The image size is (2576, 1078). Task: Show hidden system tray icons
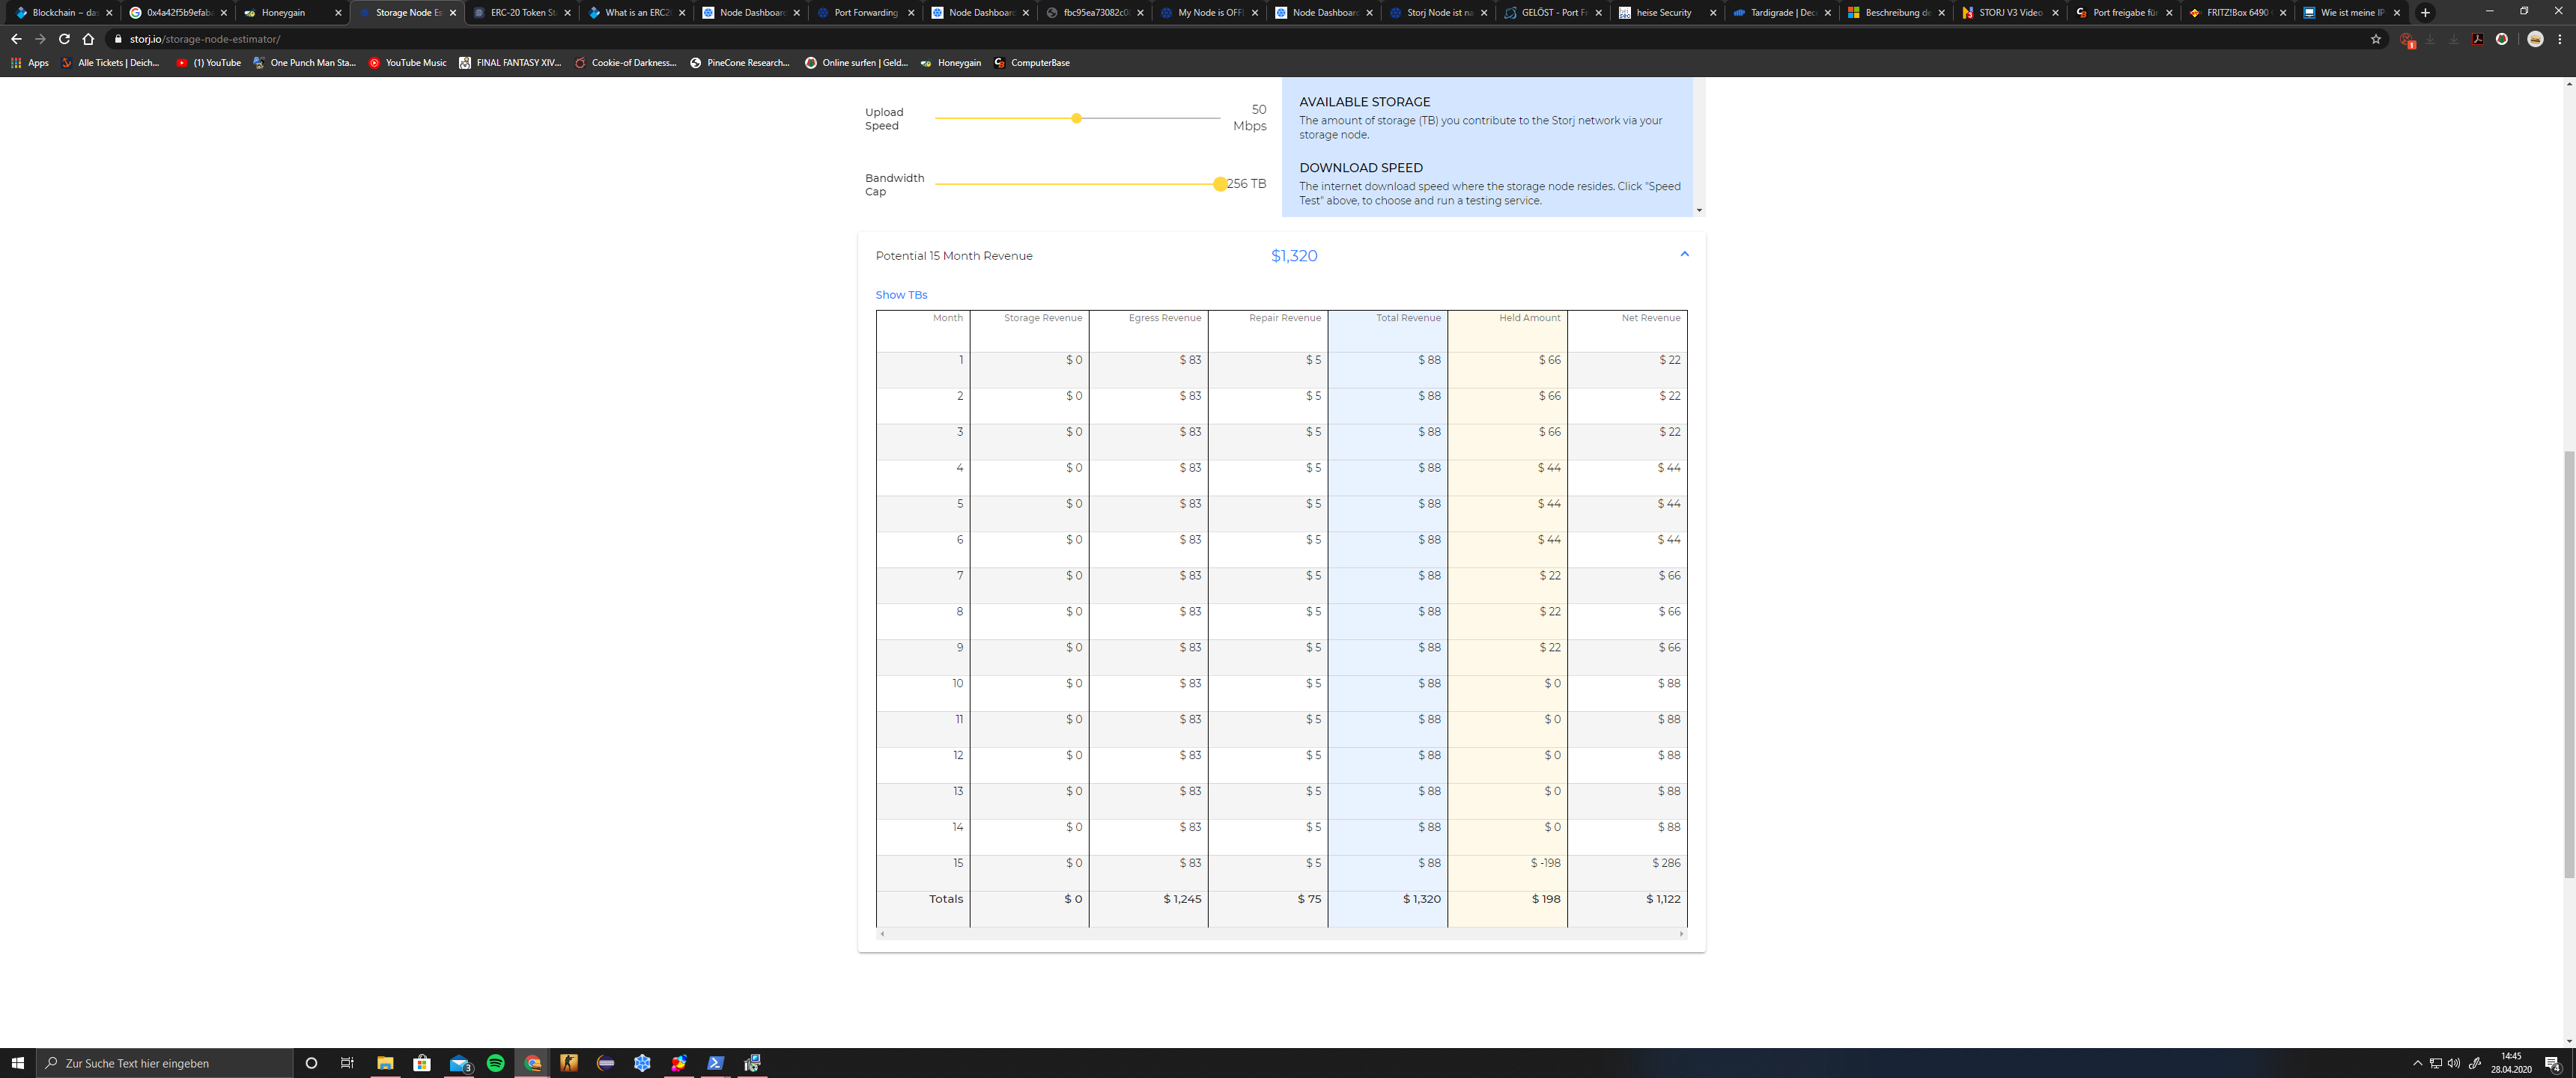coord(2417,1063)
